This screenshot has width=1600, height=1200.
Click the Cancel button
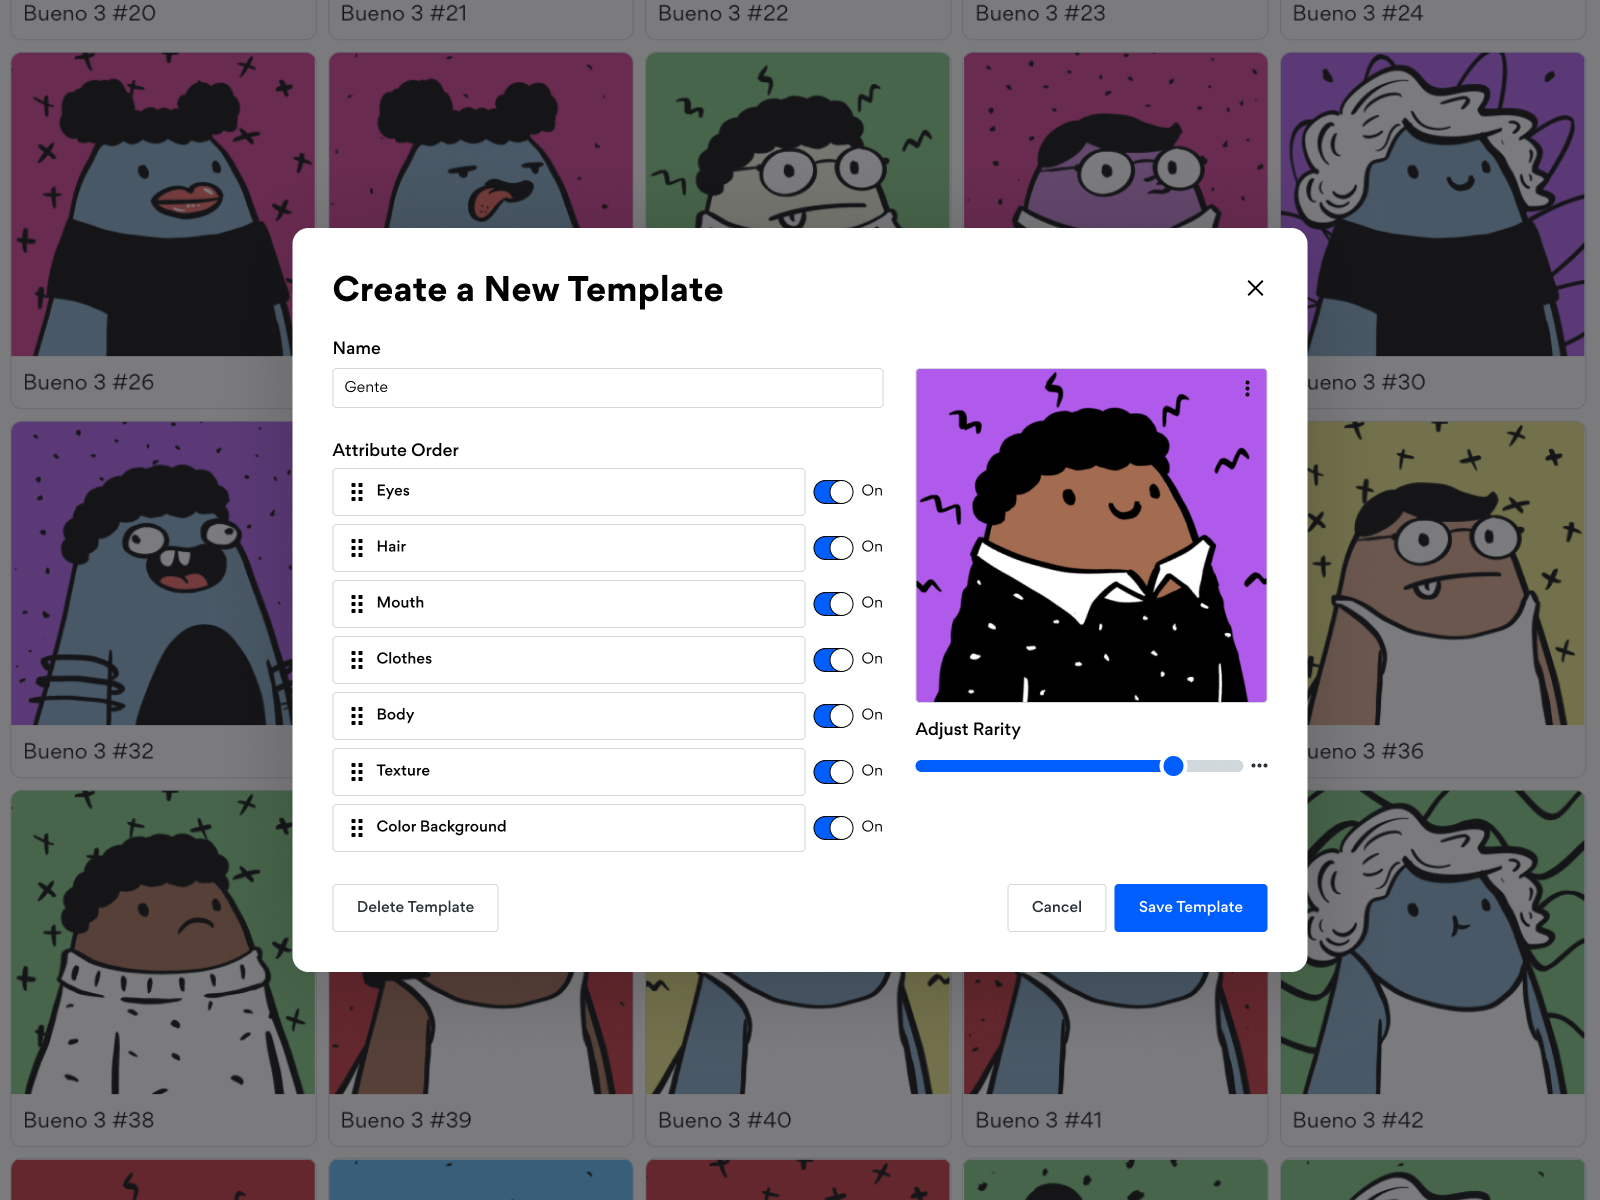click(x=1056, y=908)
